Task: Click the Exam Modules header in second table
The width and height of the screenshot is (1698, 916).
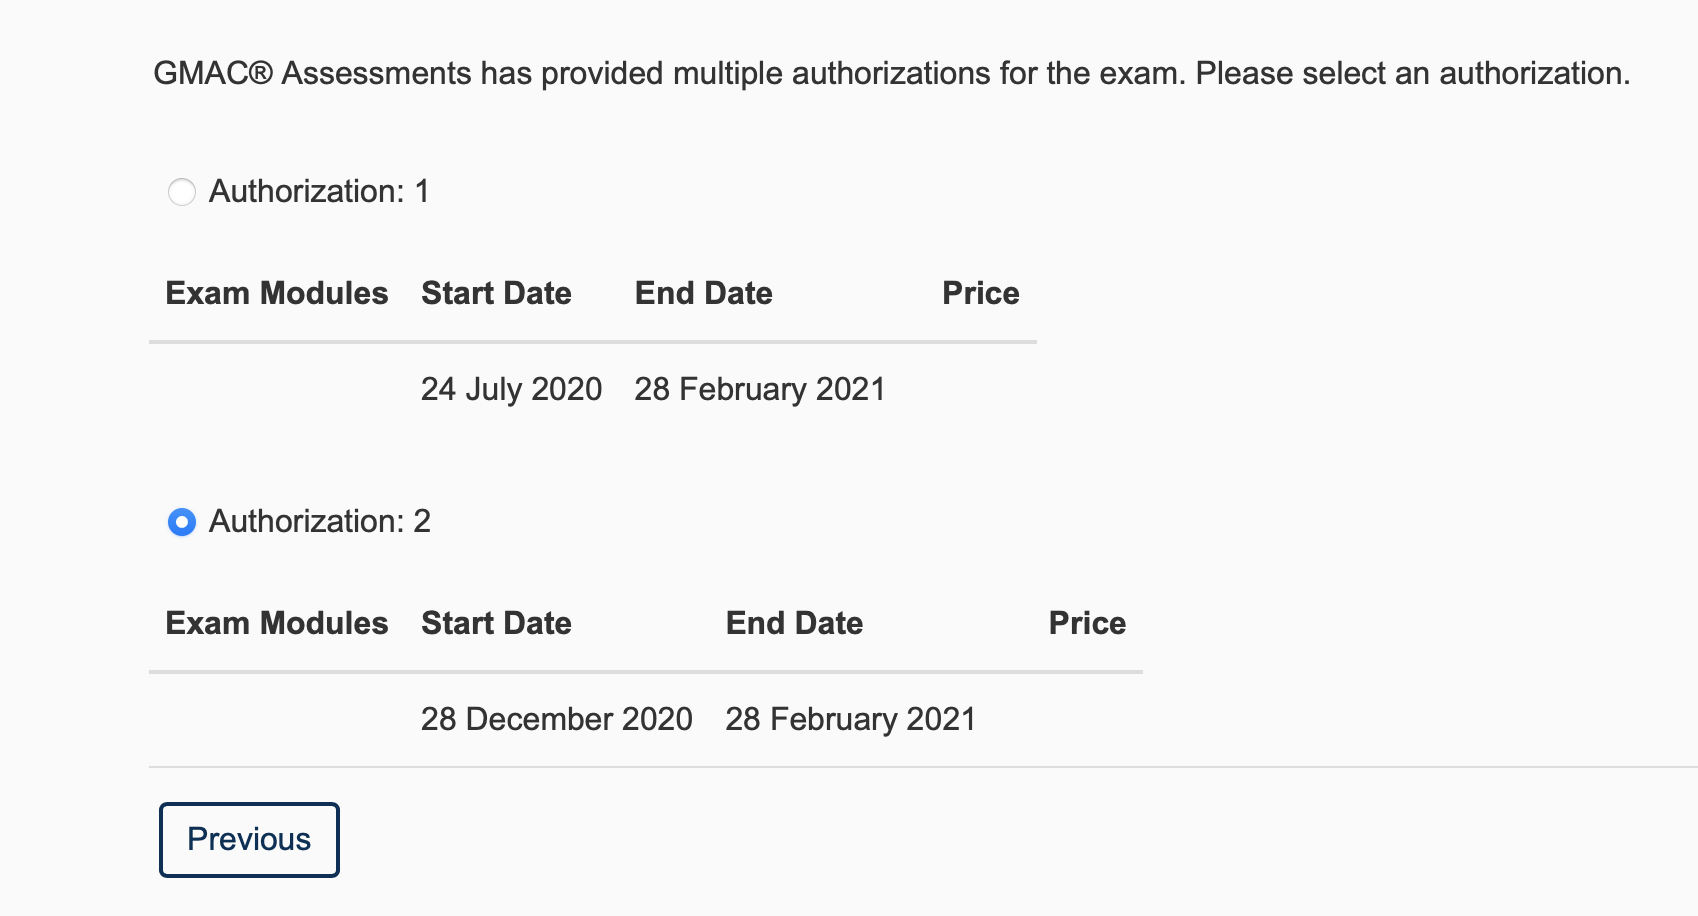Action: tap(277, 622)
